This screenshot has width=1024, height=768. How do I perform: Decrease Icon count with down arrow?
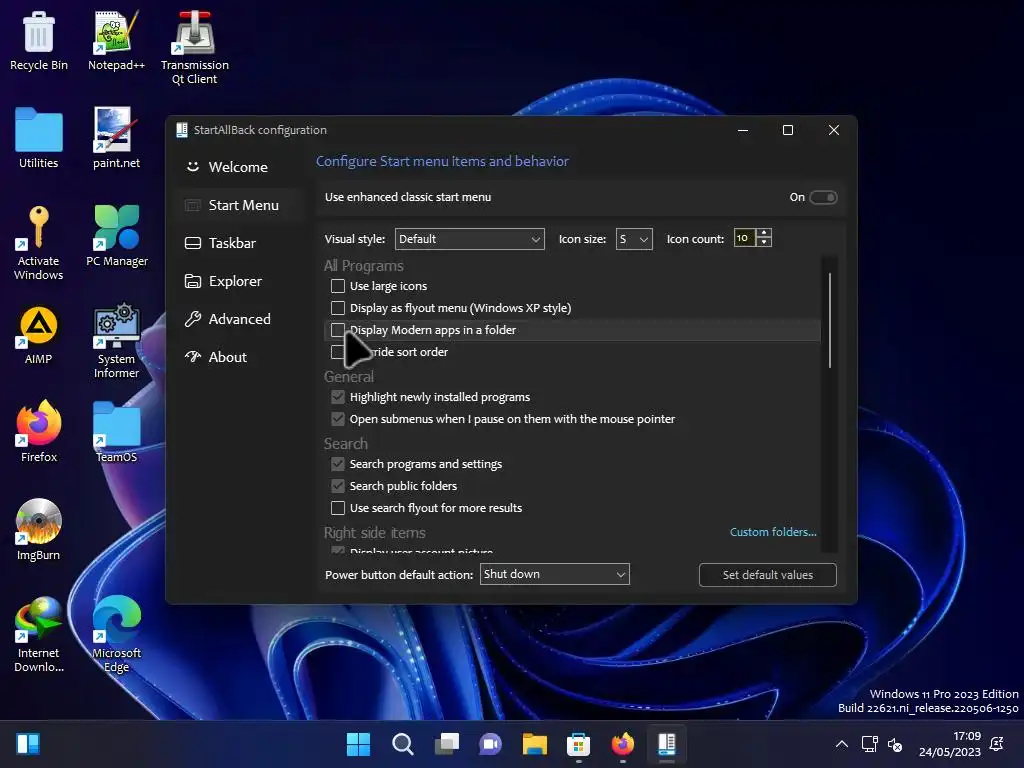click(x=764, y=242)
